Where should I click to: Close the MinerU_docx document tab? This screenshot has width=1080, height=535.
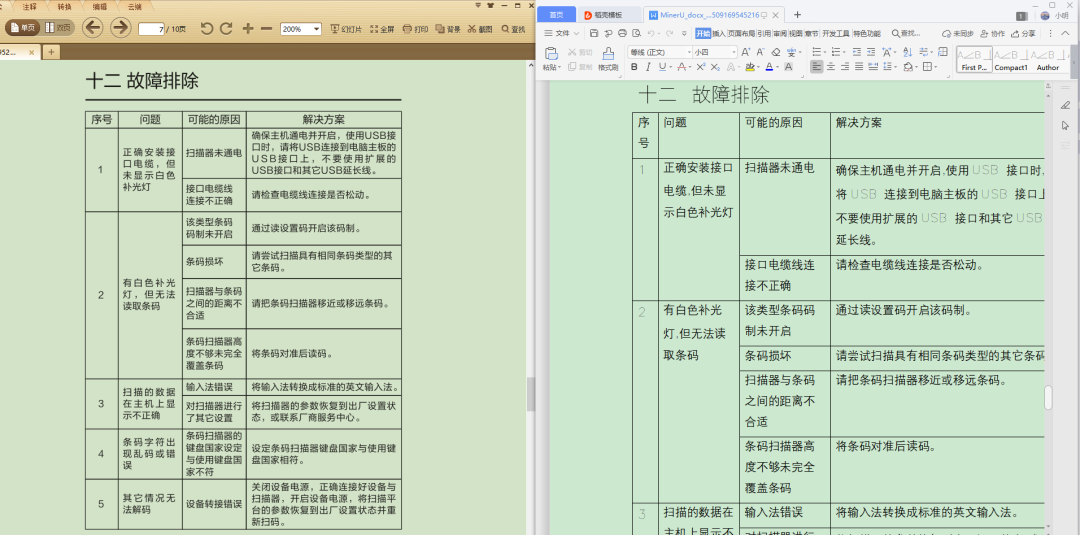pos(775,14)
